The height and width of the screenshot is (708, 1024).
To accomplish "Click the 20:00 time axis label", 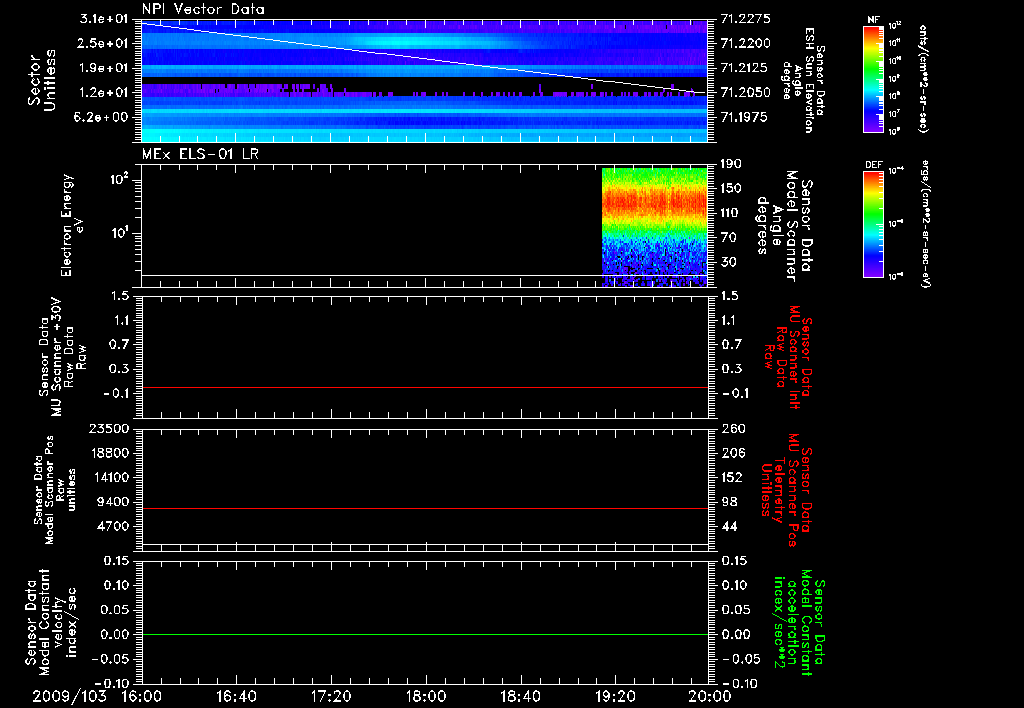I will pos(708,696).
